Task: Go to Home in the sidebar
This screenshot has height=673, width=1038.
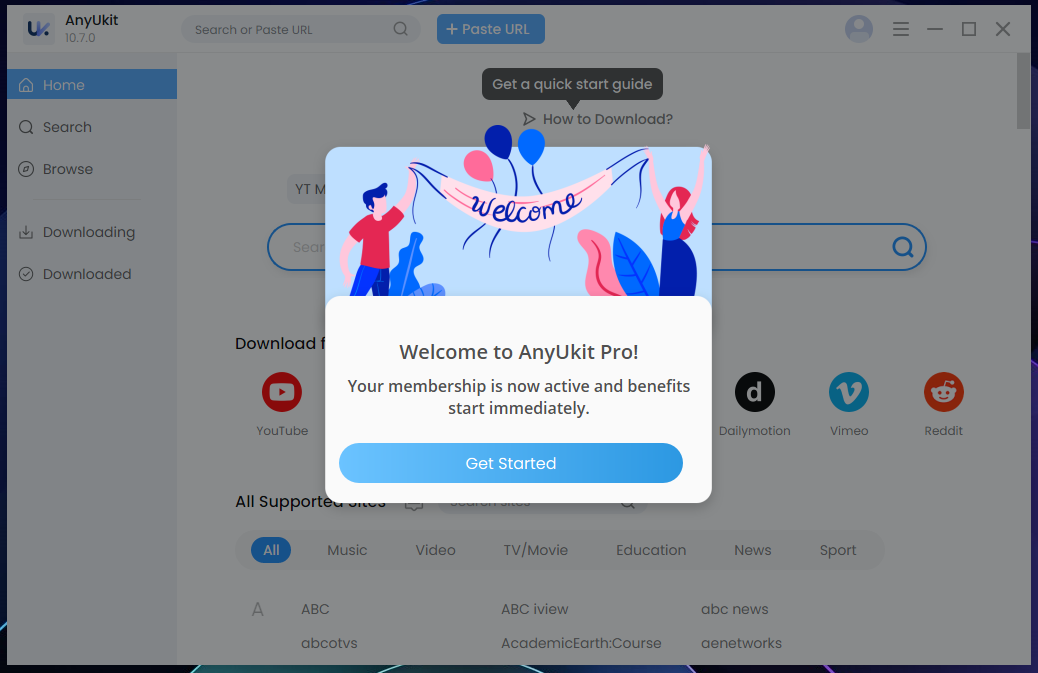Action: click(92, 85)
